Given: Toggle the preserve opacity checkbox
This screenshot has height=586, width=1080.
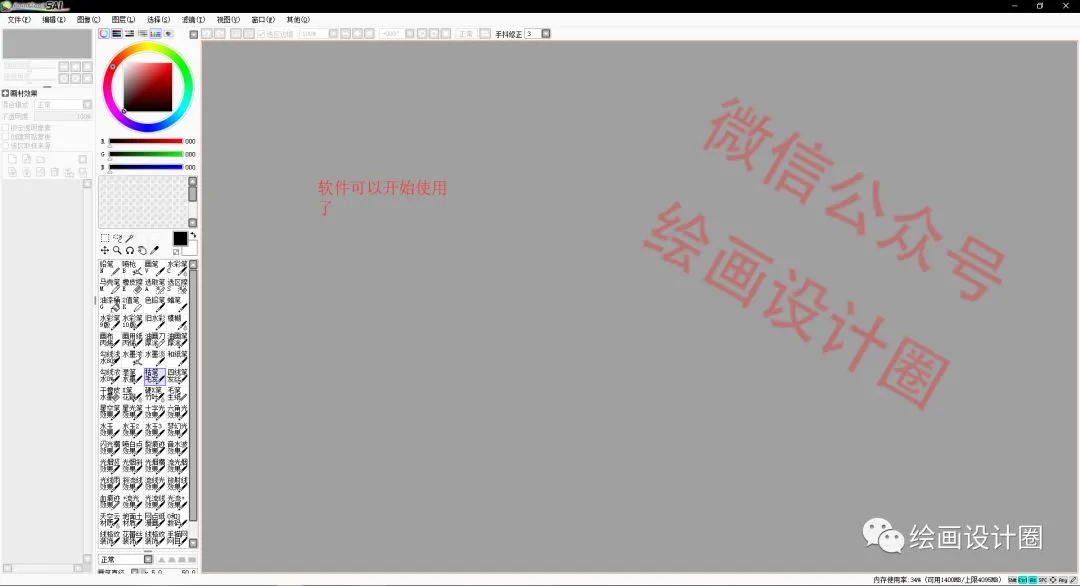Looking at the screenshot, I should tap(6, 128).
